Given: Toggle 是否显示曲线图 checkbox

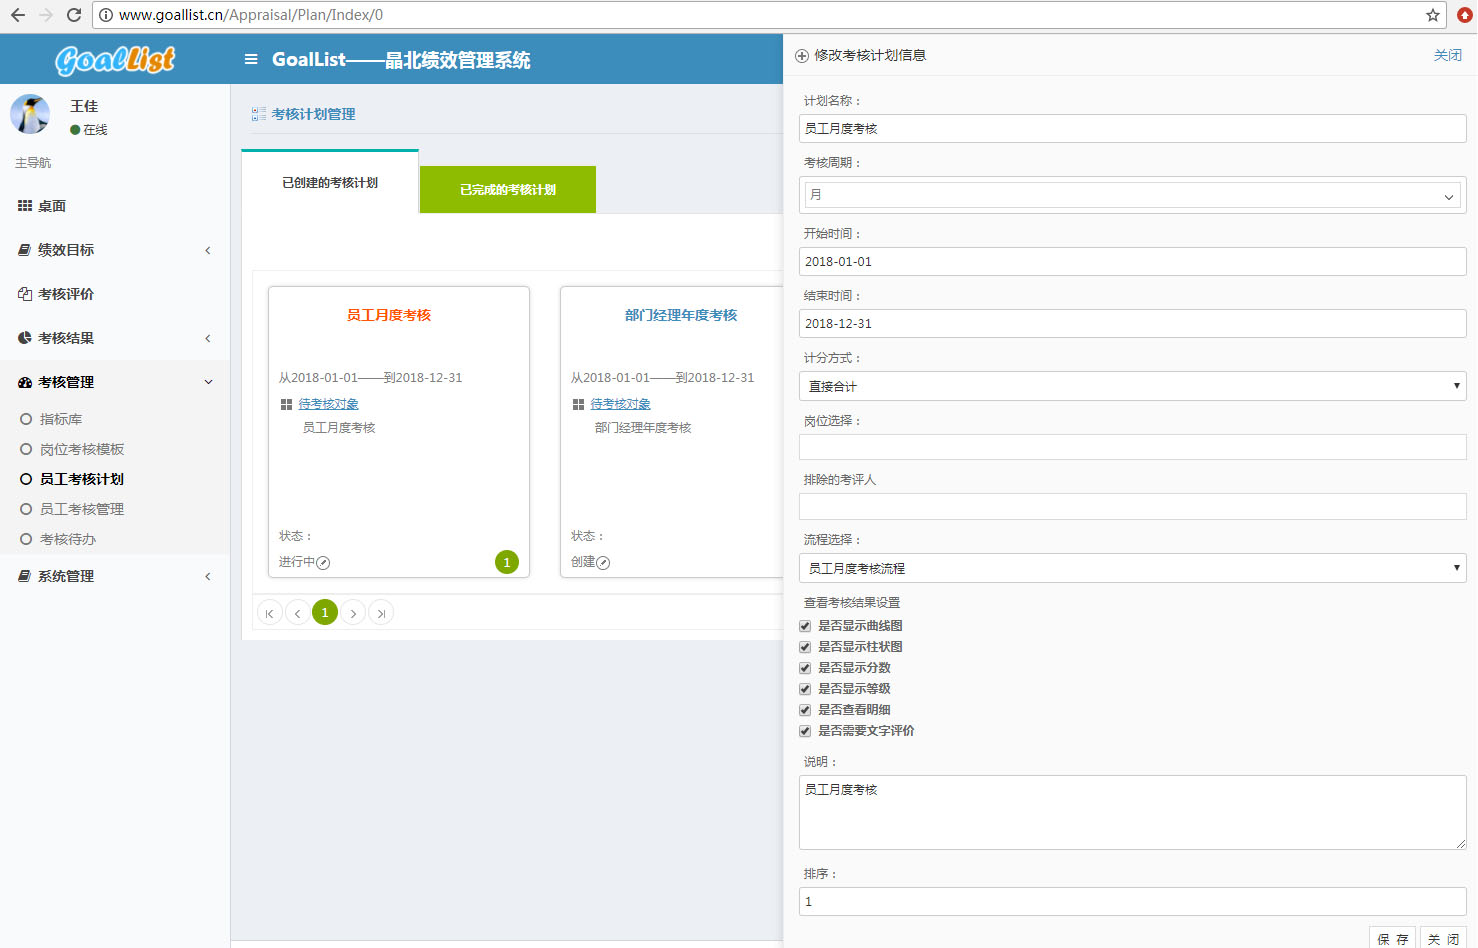Looking at the screenshot, I should [x=805, y=626].
